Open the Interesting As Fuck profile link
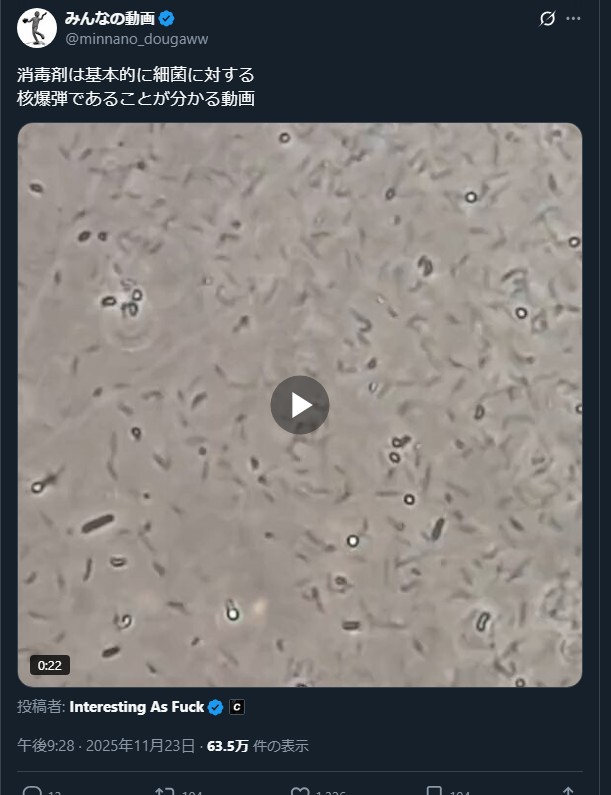 (136, 707)
